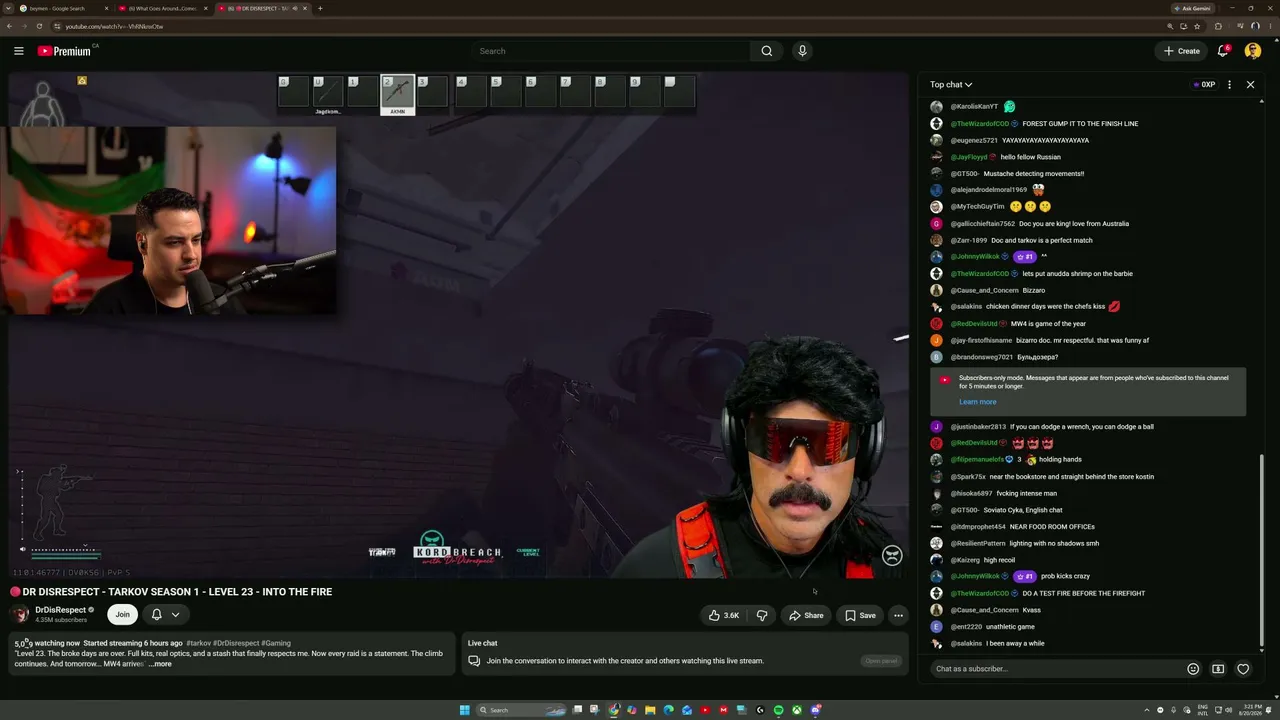
Task: Reload the current page
Action: tap(39, 26)
